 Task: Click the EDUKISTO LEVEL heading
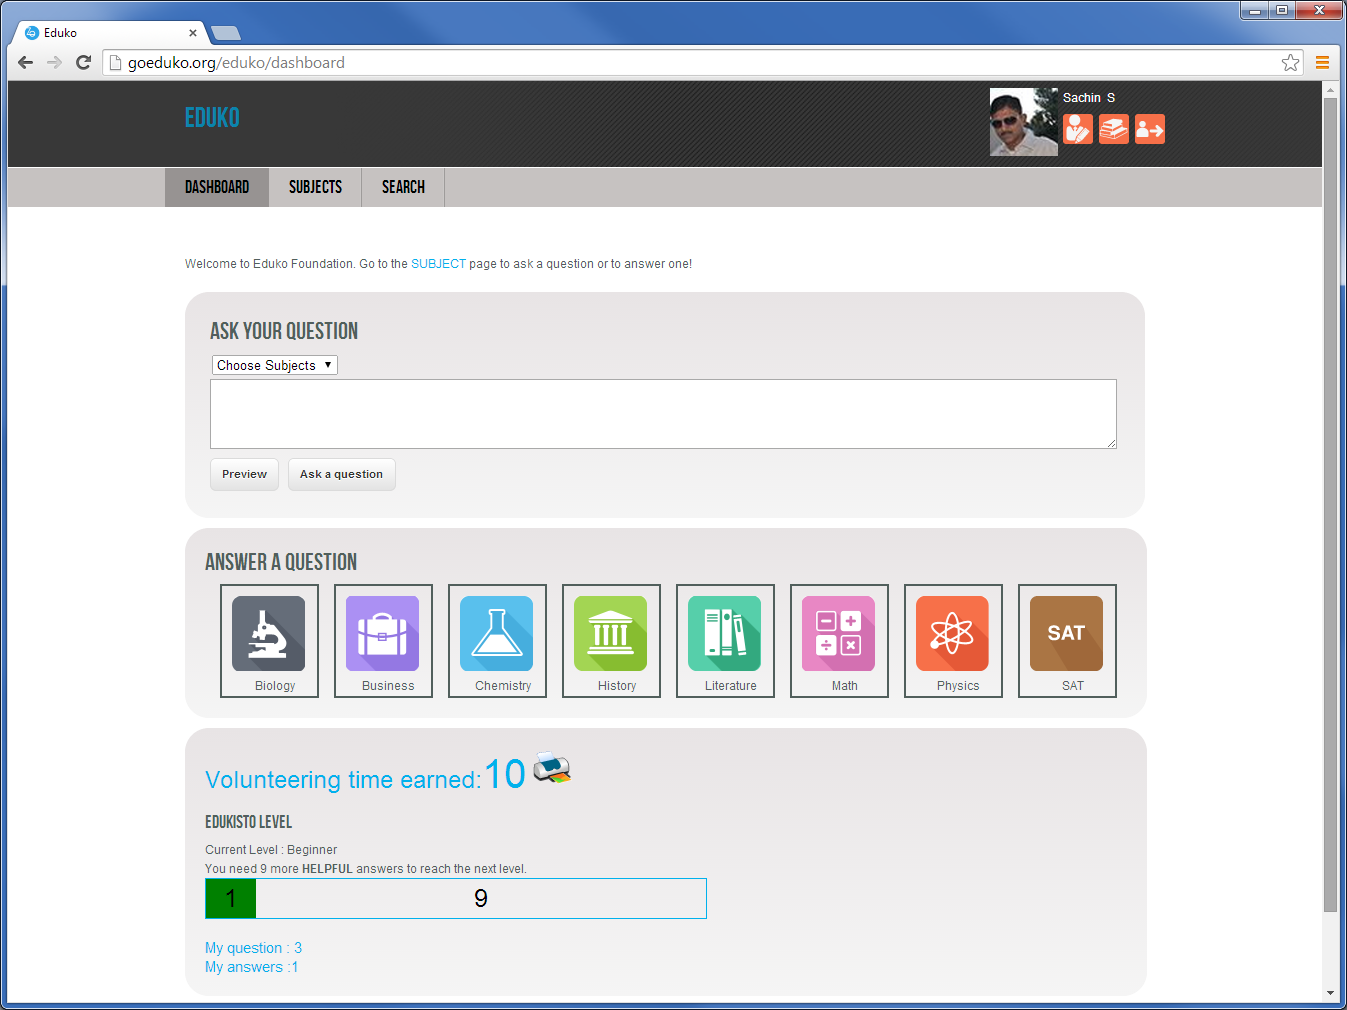[x=248, y=822]
